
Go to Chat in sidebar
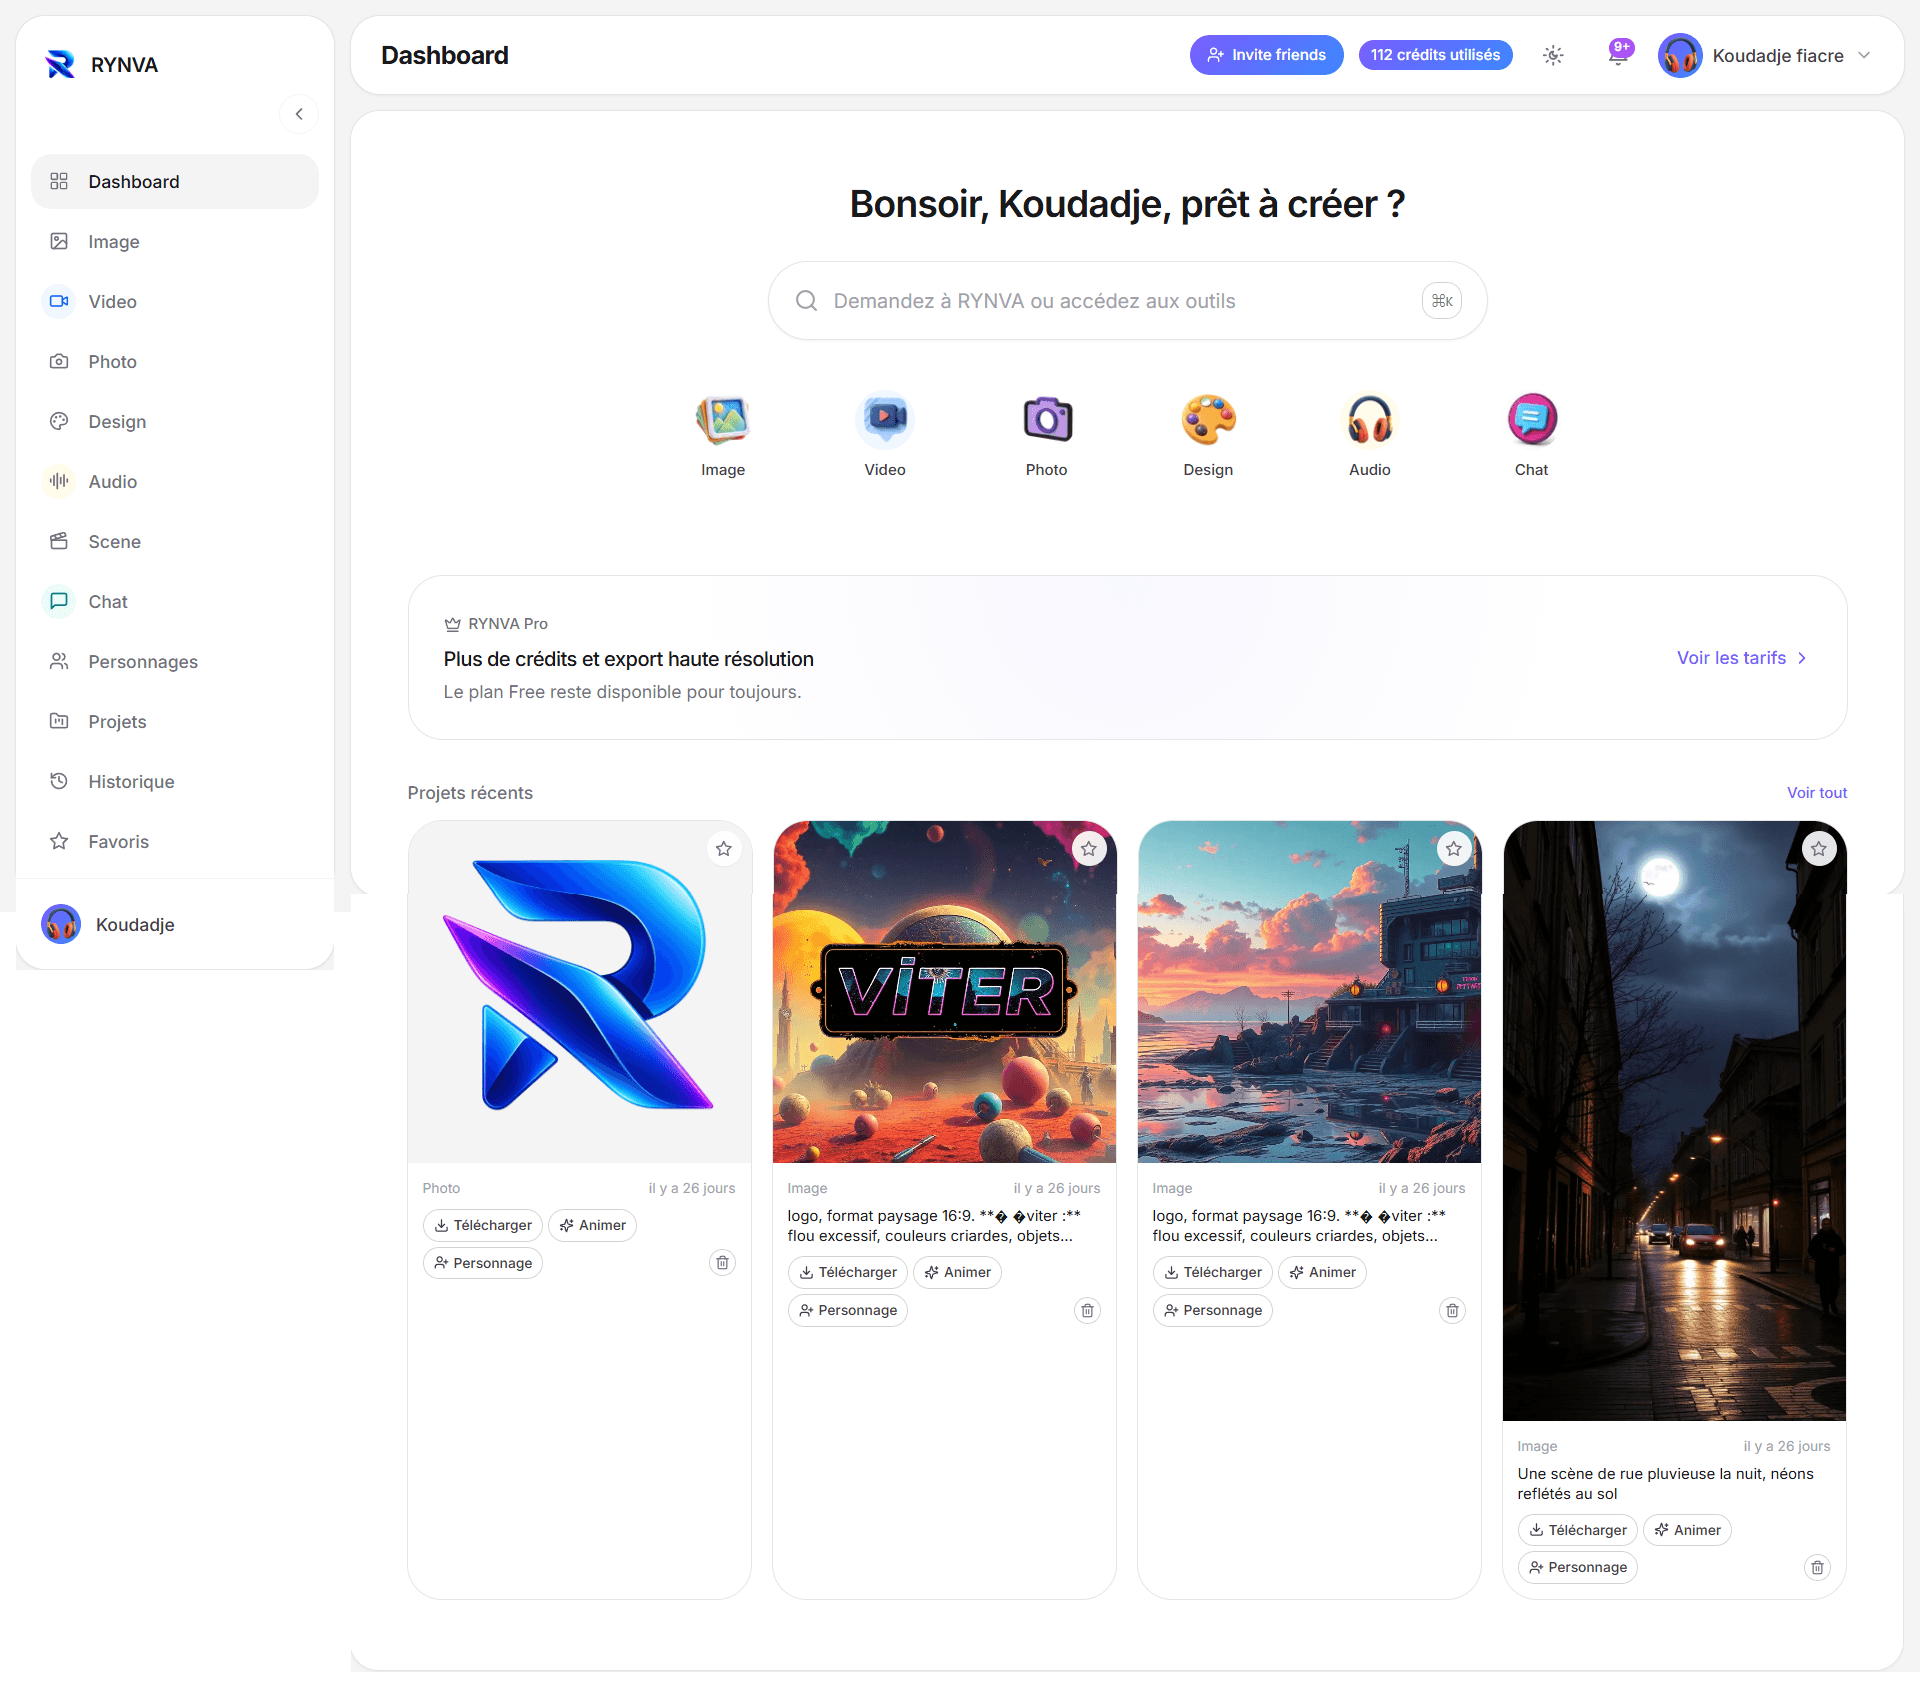pyautogui.click(x=175, y=602)
